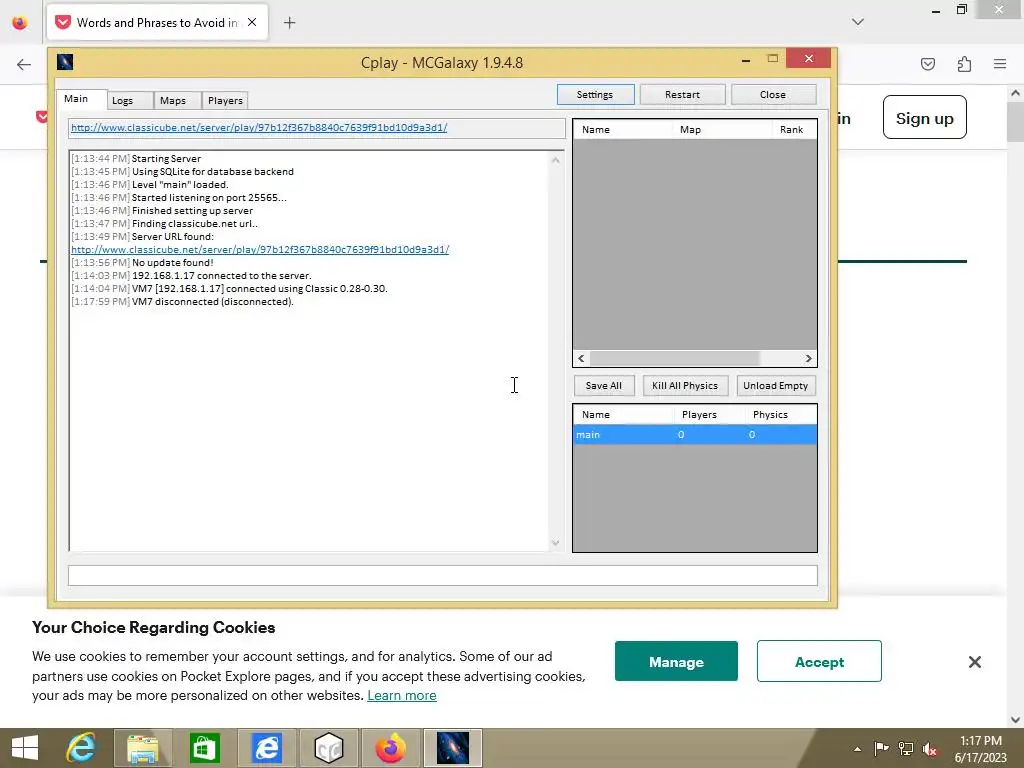Dismiss the cookie banner with the X
The height and width of the screenshot is (768, 1024).
974,662
